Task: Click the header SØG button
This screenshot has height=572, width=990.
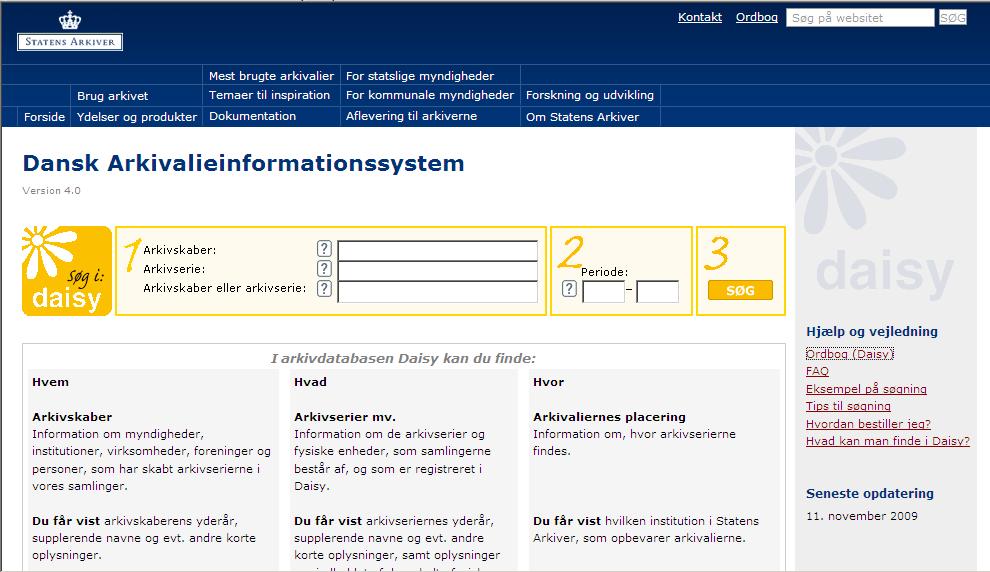Action: (x=953, y=18)
